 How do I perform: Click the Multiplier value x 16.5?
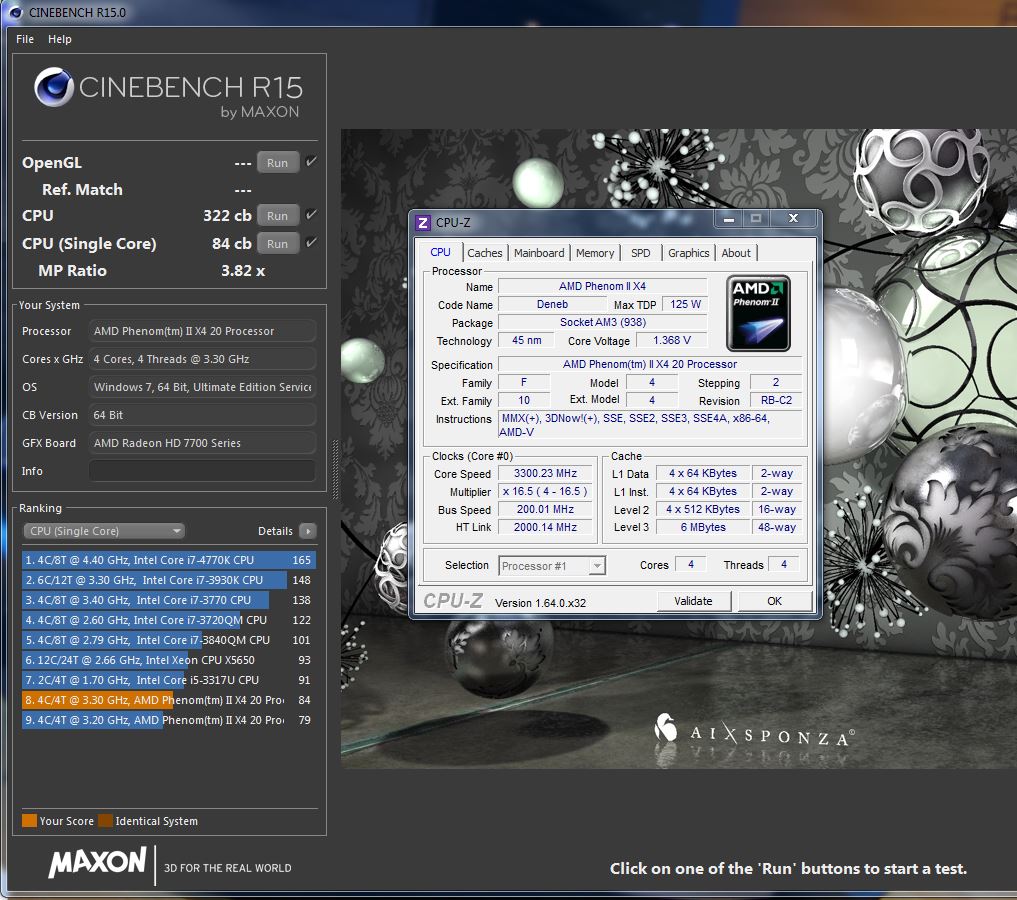(545, 491)
